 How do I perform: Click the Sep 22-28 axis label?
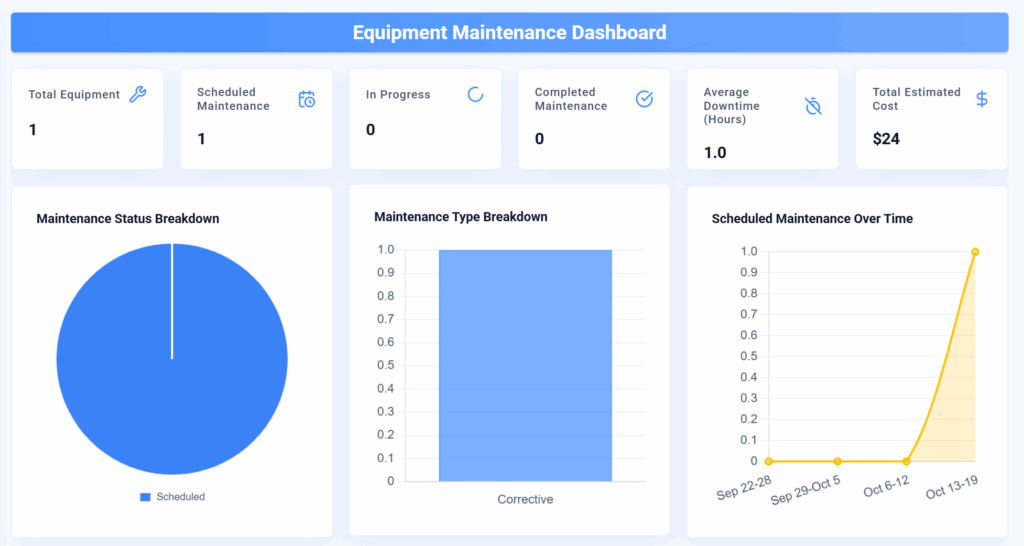(x=744, y=488)
